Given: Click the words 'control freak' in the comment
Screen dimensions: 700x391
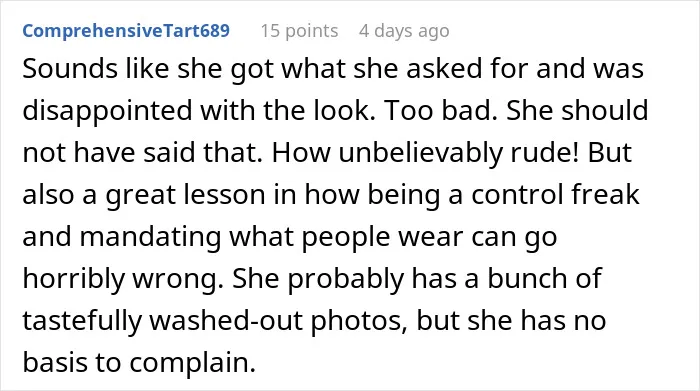Looking at the screenshot, I should pos(555,195).
